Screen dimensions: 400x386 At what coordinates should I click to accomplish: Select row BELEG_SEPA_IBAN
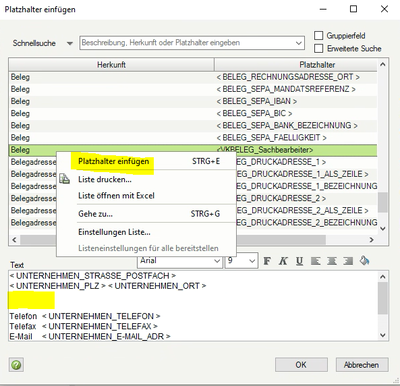point(193,101)
